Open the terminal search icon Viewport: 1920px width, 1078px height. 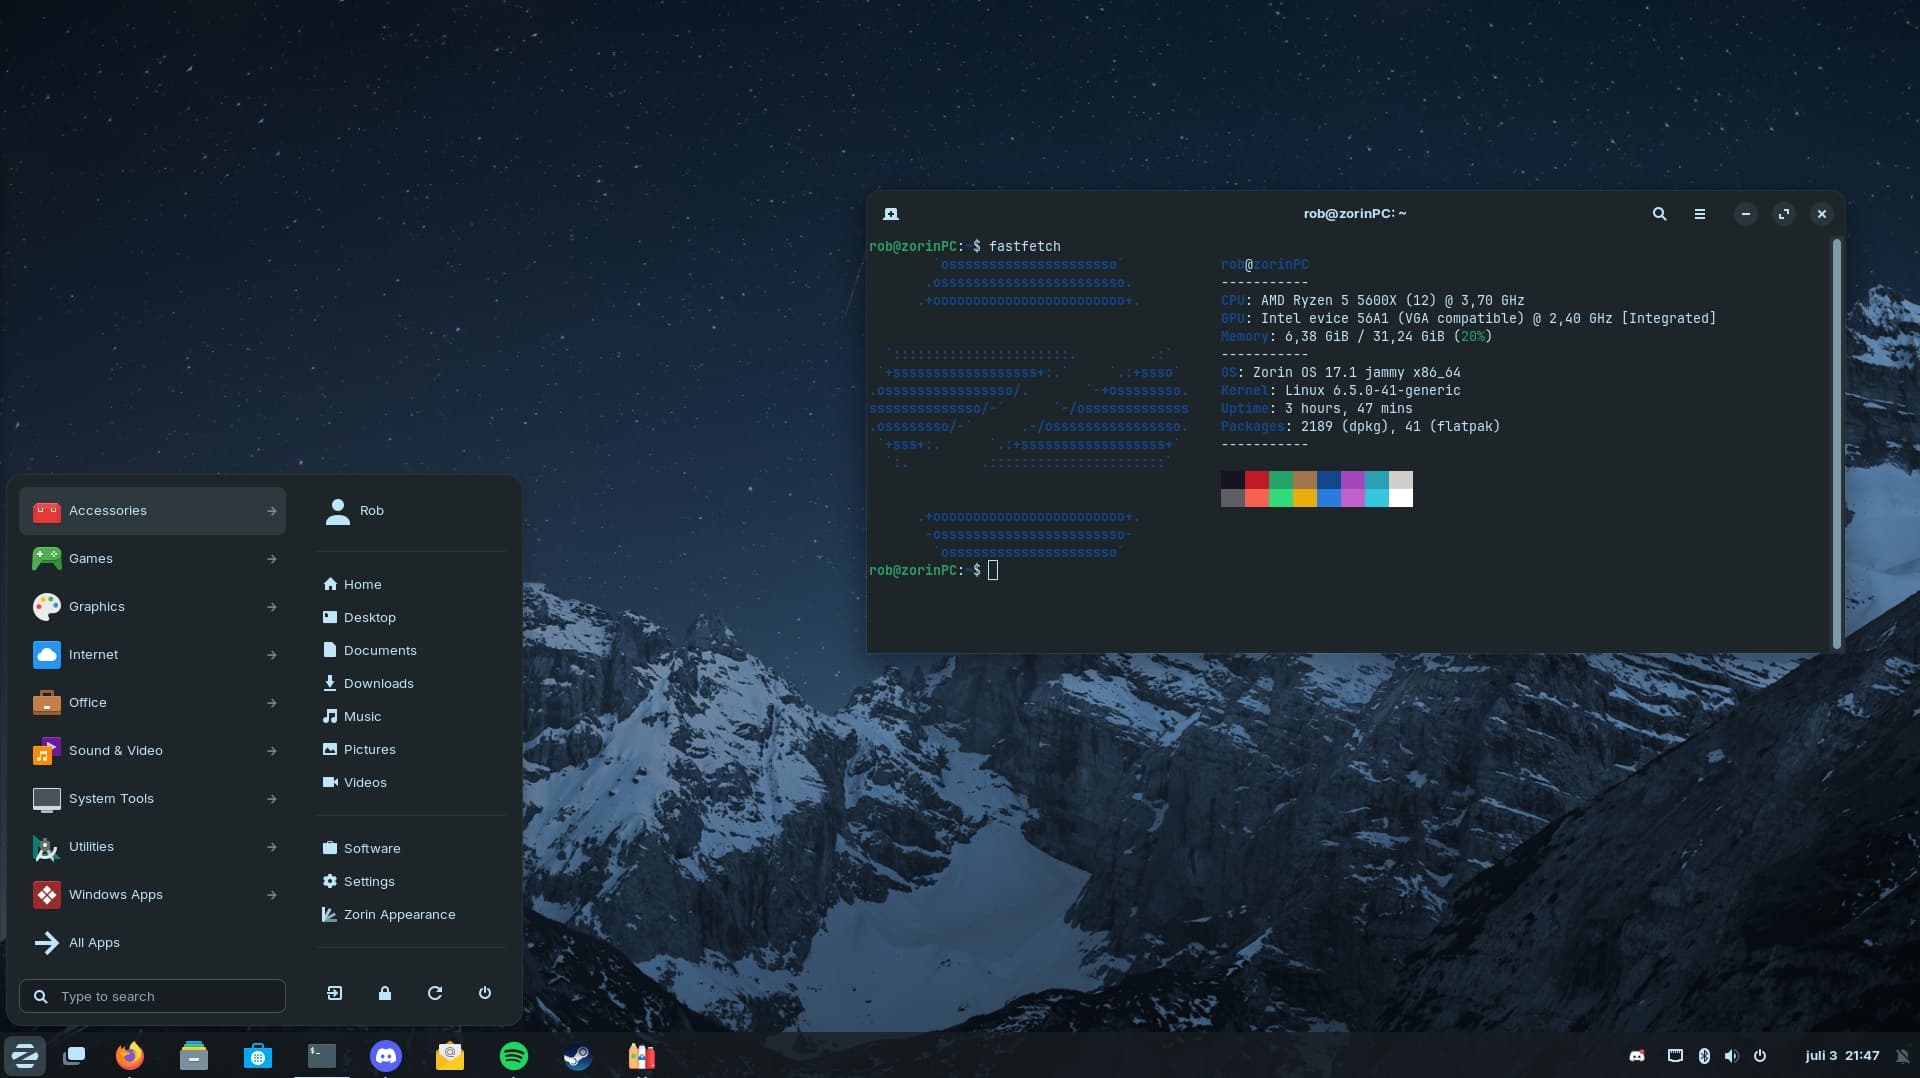(x=1659, y=214)
